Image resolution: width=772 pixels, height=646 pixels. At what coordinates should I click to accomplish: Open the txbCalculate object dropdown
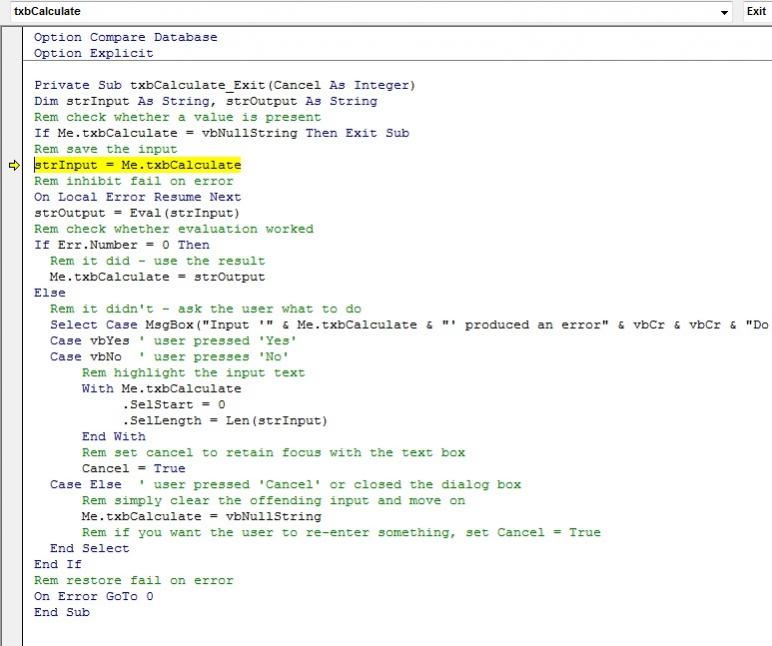(724, 12)
